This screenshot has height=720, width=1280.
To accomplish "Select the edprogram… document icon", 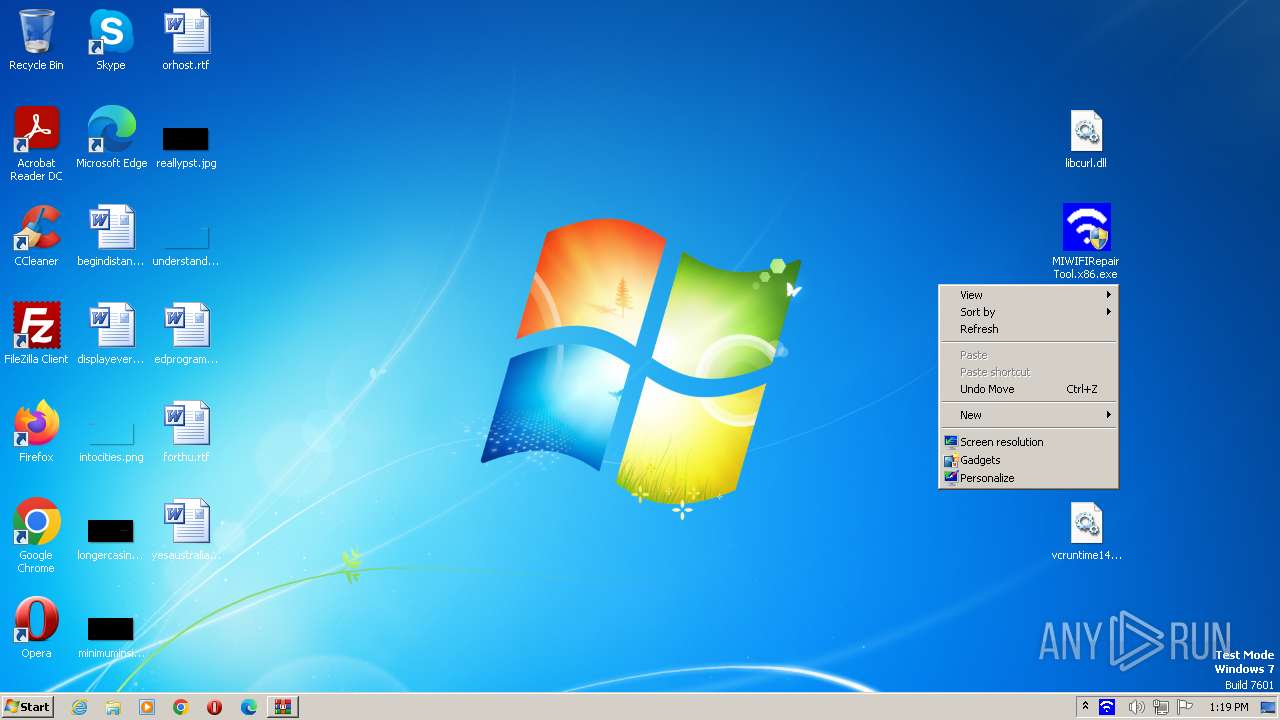I will point(186,334).
